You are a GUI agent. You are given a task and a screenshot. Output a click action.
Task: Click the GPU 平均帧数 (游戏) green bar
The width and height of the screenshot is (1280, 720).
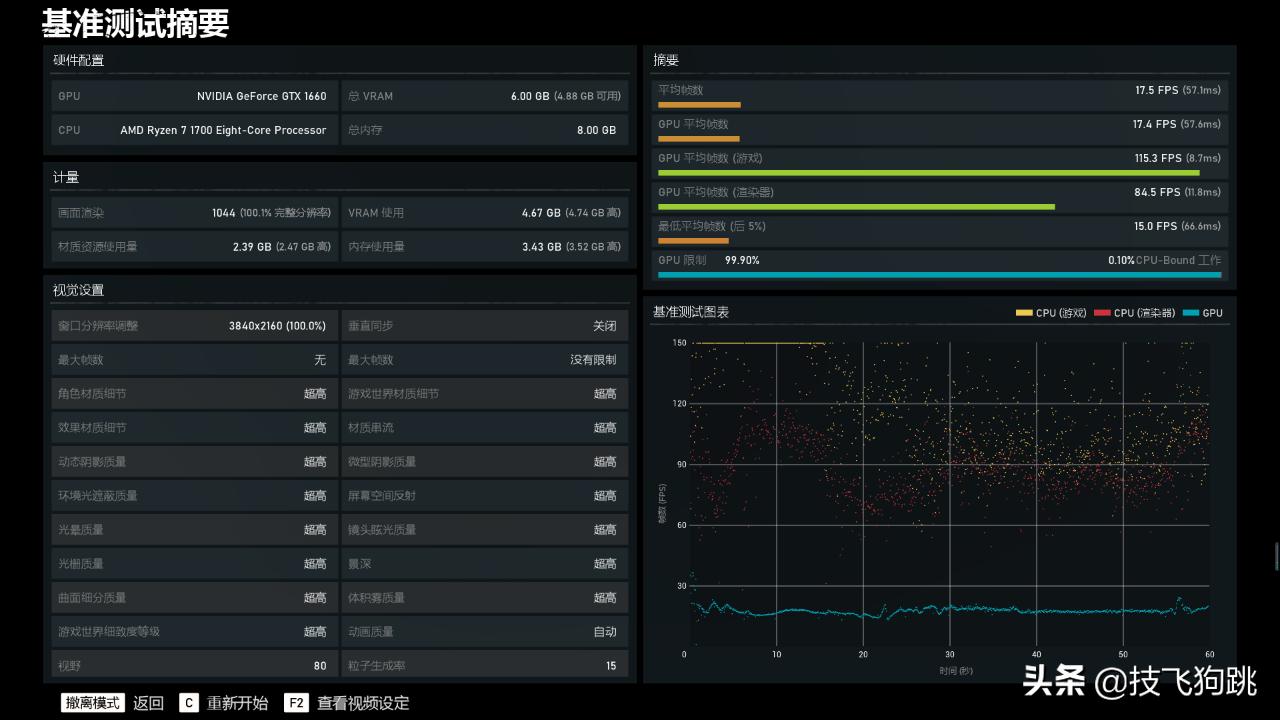[x=928, y=173]
